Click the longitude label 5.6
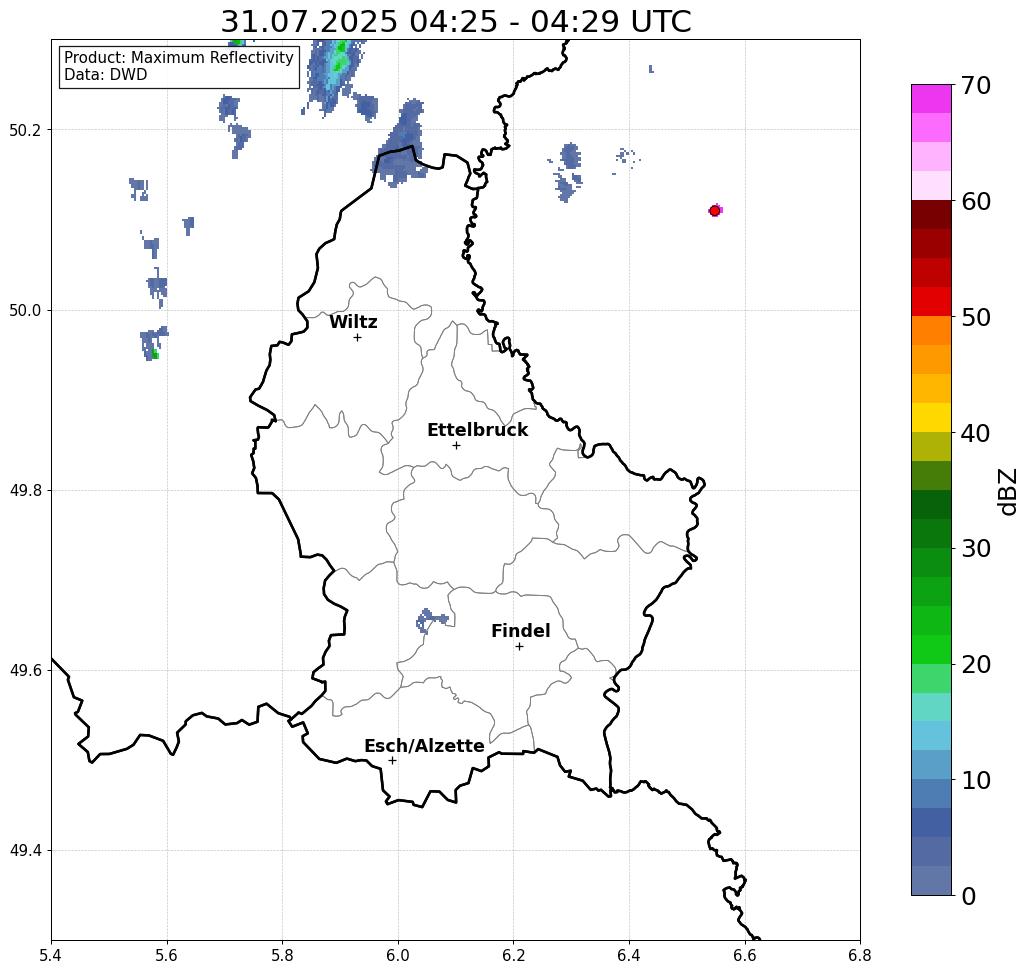Image resolution: width=1029 pixels, height=973 pixels. 167,955
